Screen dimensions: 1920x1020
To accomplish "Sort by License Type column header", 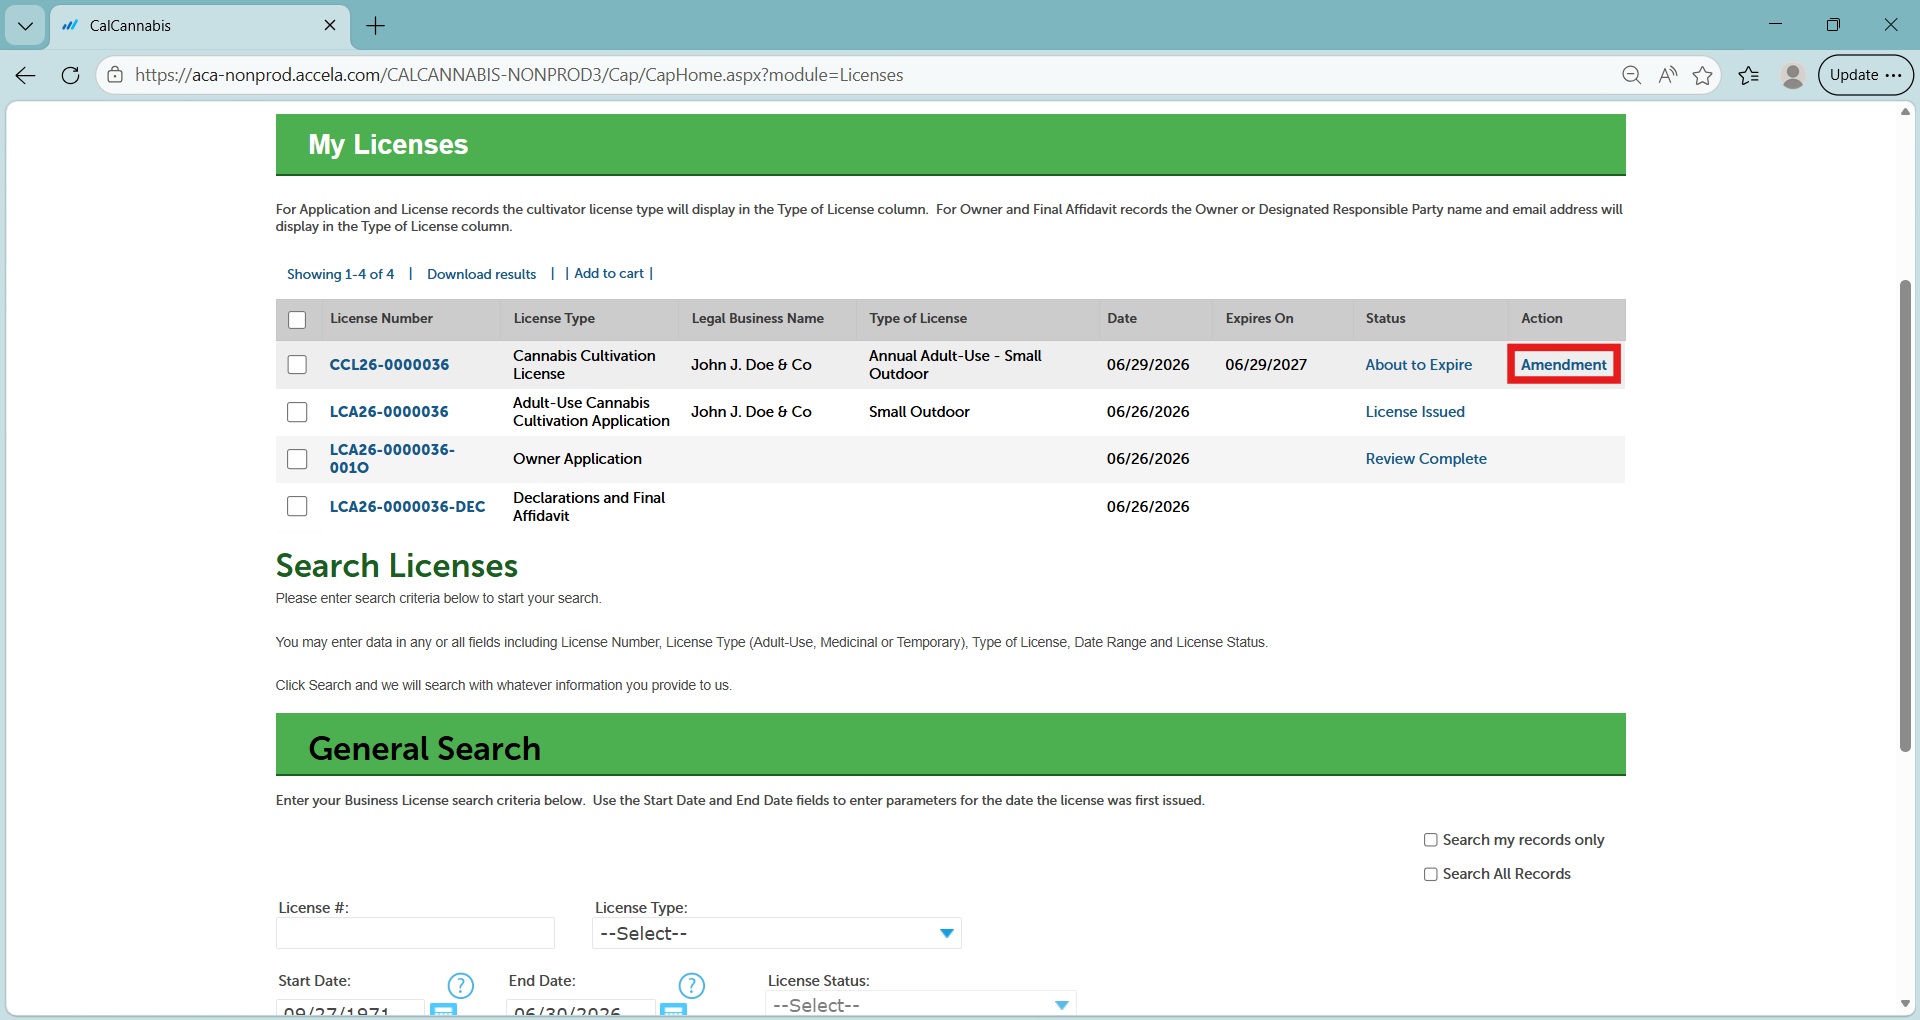I will pyautogui.click(x=554, y=318).
